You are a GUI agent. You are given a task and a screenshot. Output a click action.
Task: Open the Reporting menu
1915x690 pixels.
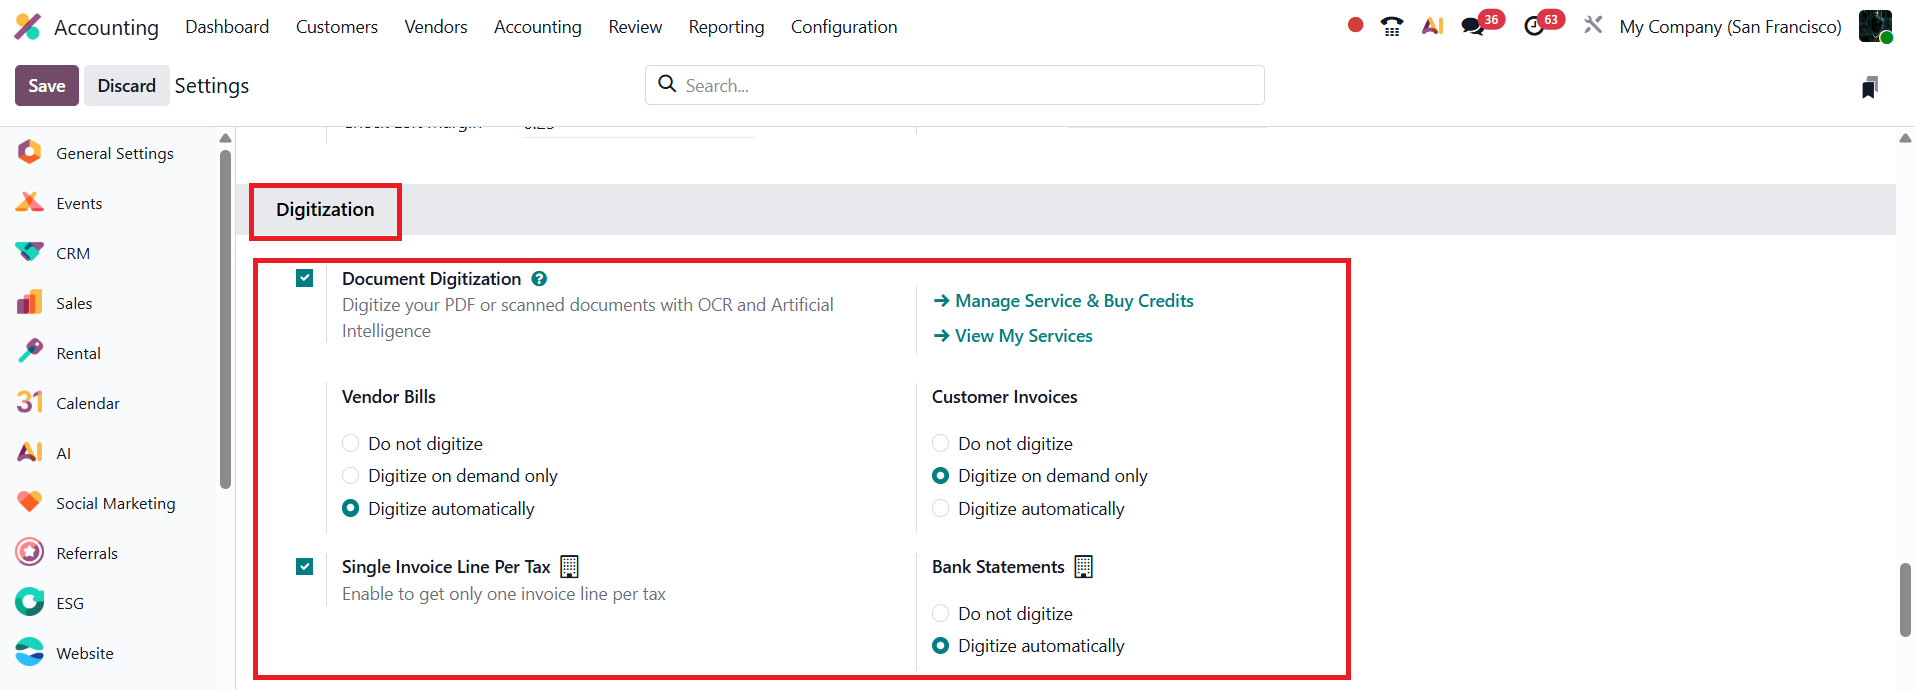[x=726, y=27]
